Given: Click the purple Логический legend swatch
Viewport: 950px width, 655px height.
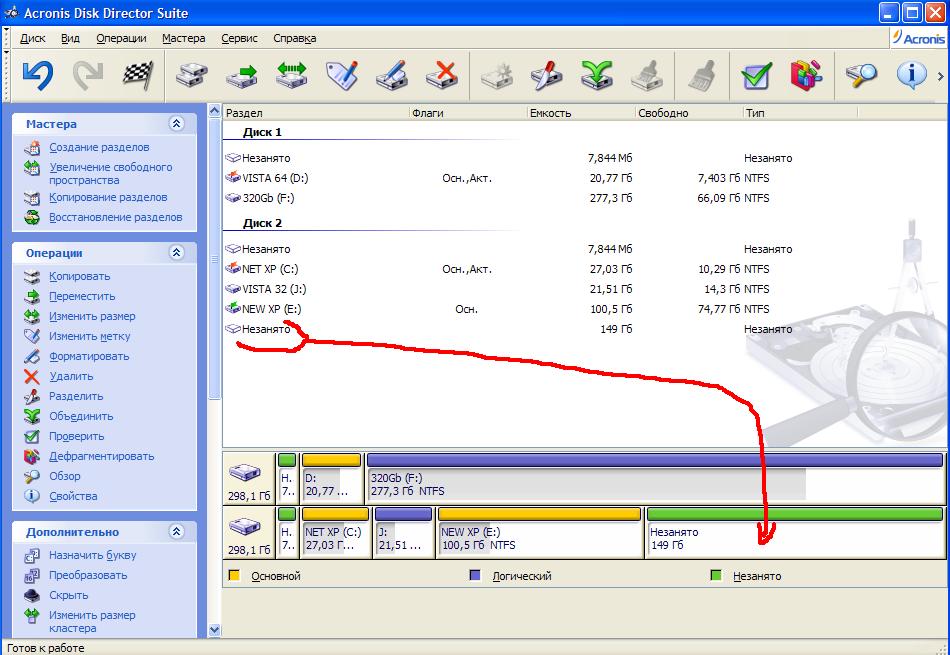Looking at the screenshot, I should click(475, 576).
